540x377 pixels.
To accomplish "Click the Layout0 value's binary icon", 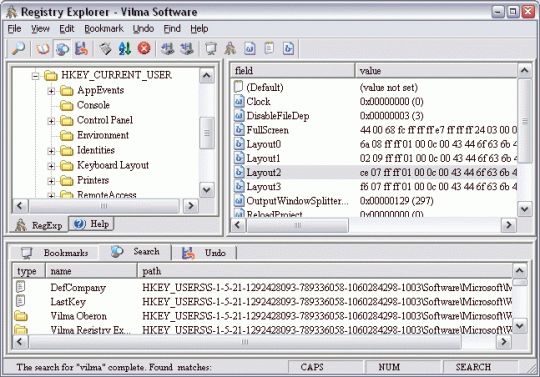I will tap(239, 144).
